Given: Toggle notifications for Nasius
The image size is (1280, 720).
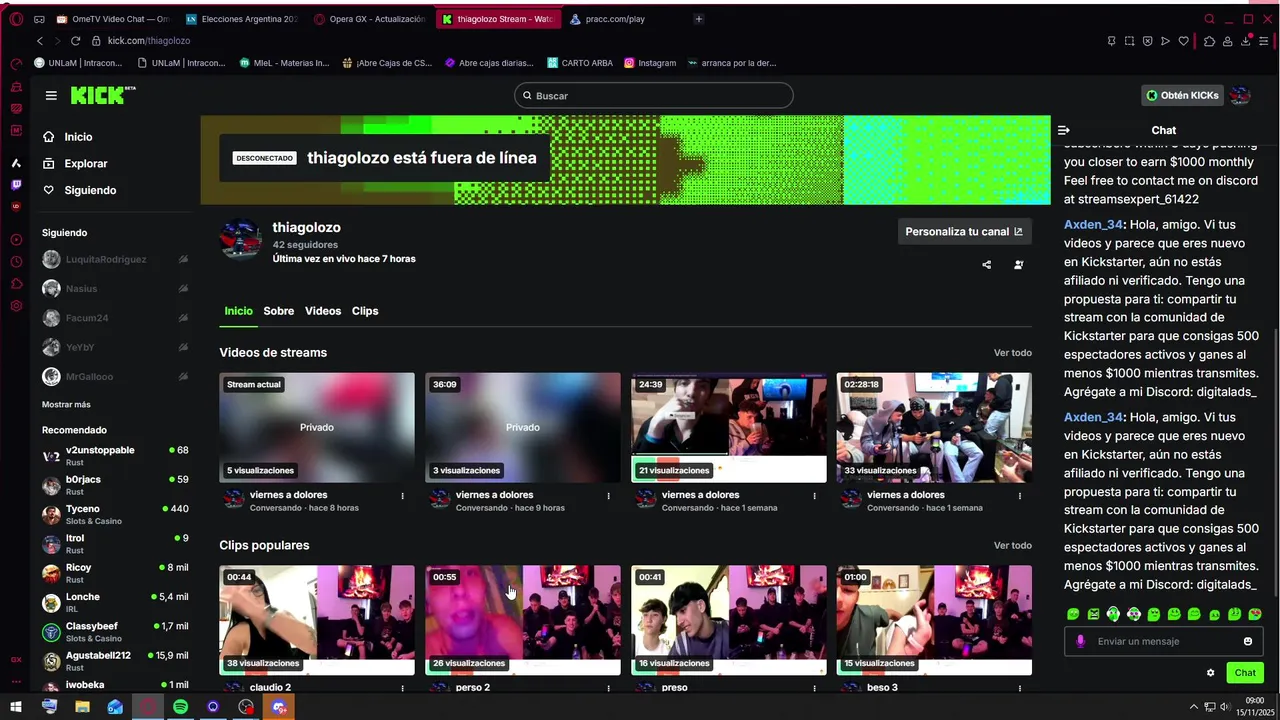Looking at the screenshot, I should [x=183, y=288].
